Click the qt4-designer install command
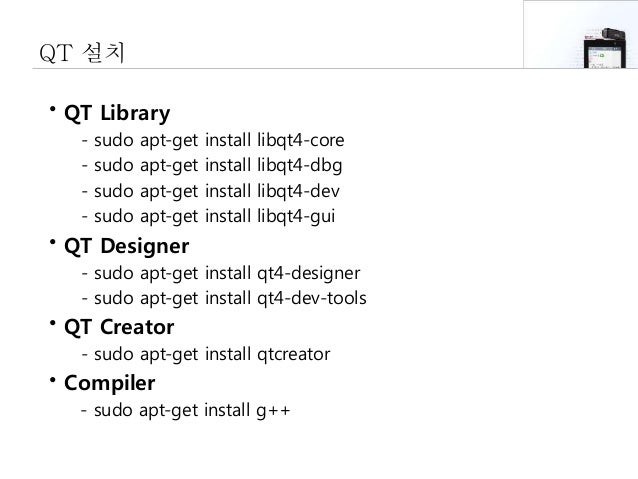The image size is (638, 479). pyautogui.click(x=221, y=273)
